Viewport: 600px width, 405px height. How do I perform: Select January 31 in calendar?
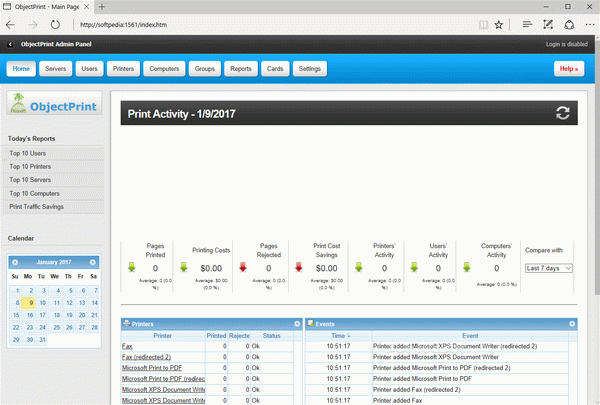click(x=42, y=340)
